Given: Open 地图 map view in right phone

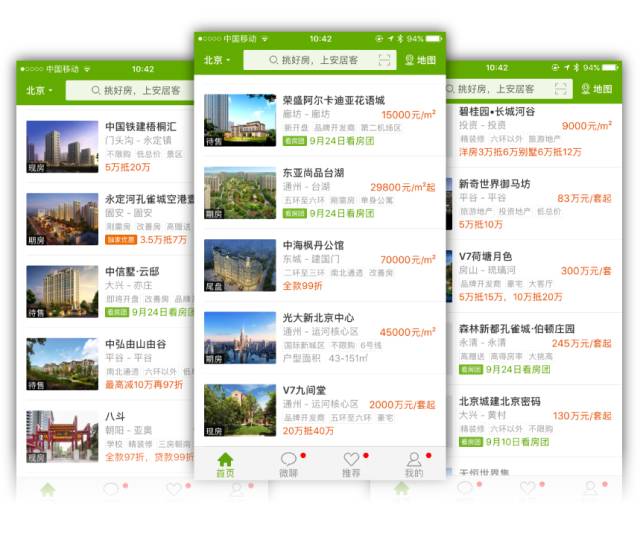Looking at the screenshot, I should (596, 89).
